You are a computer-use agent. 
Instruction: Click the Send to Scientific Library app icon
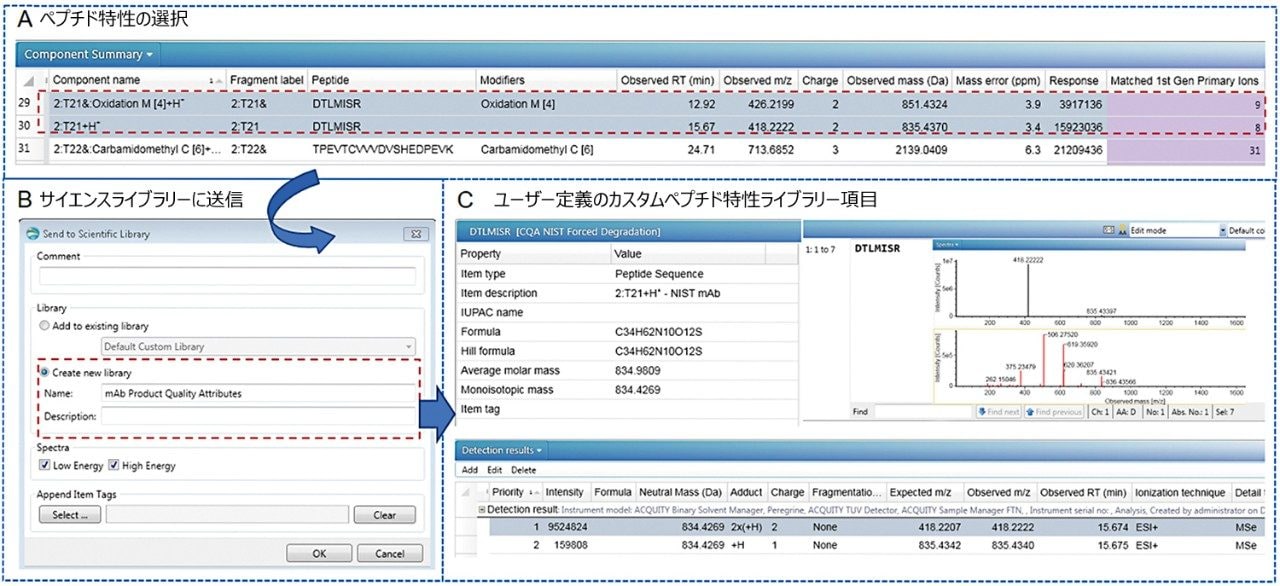(33, 233)
